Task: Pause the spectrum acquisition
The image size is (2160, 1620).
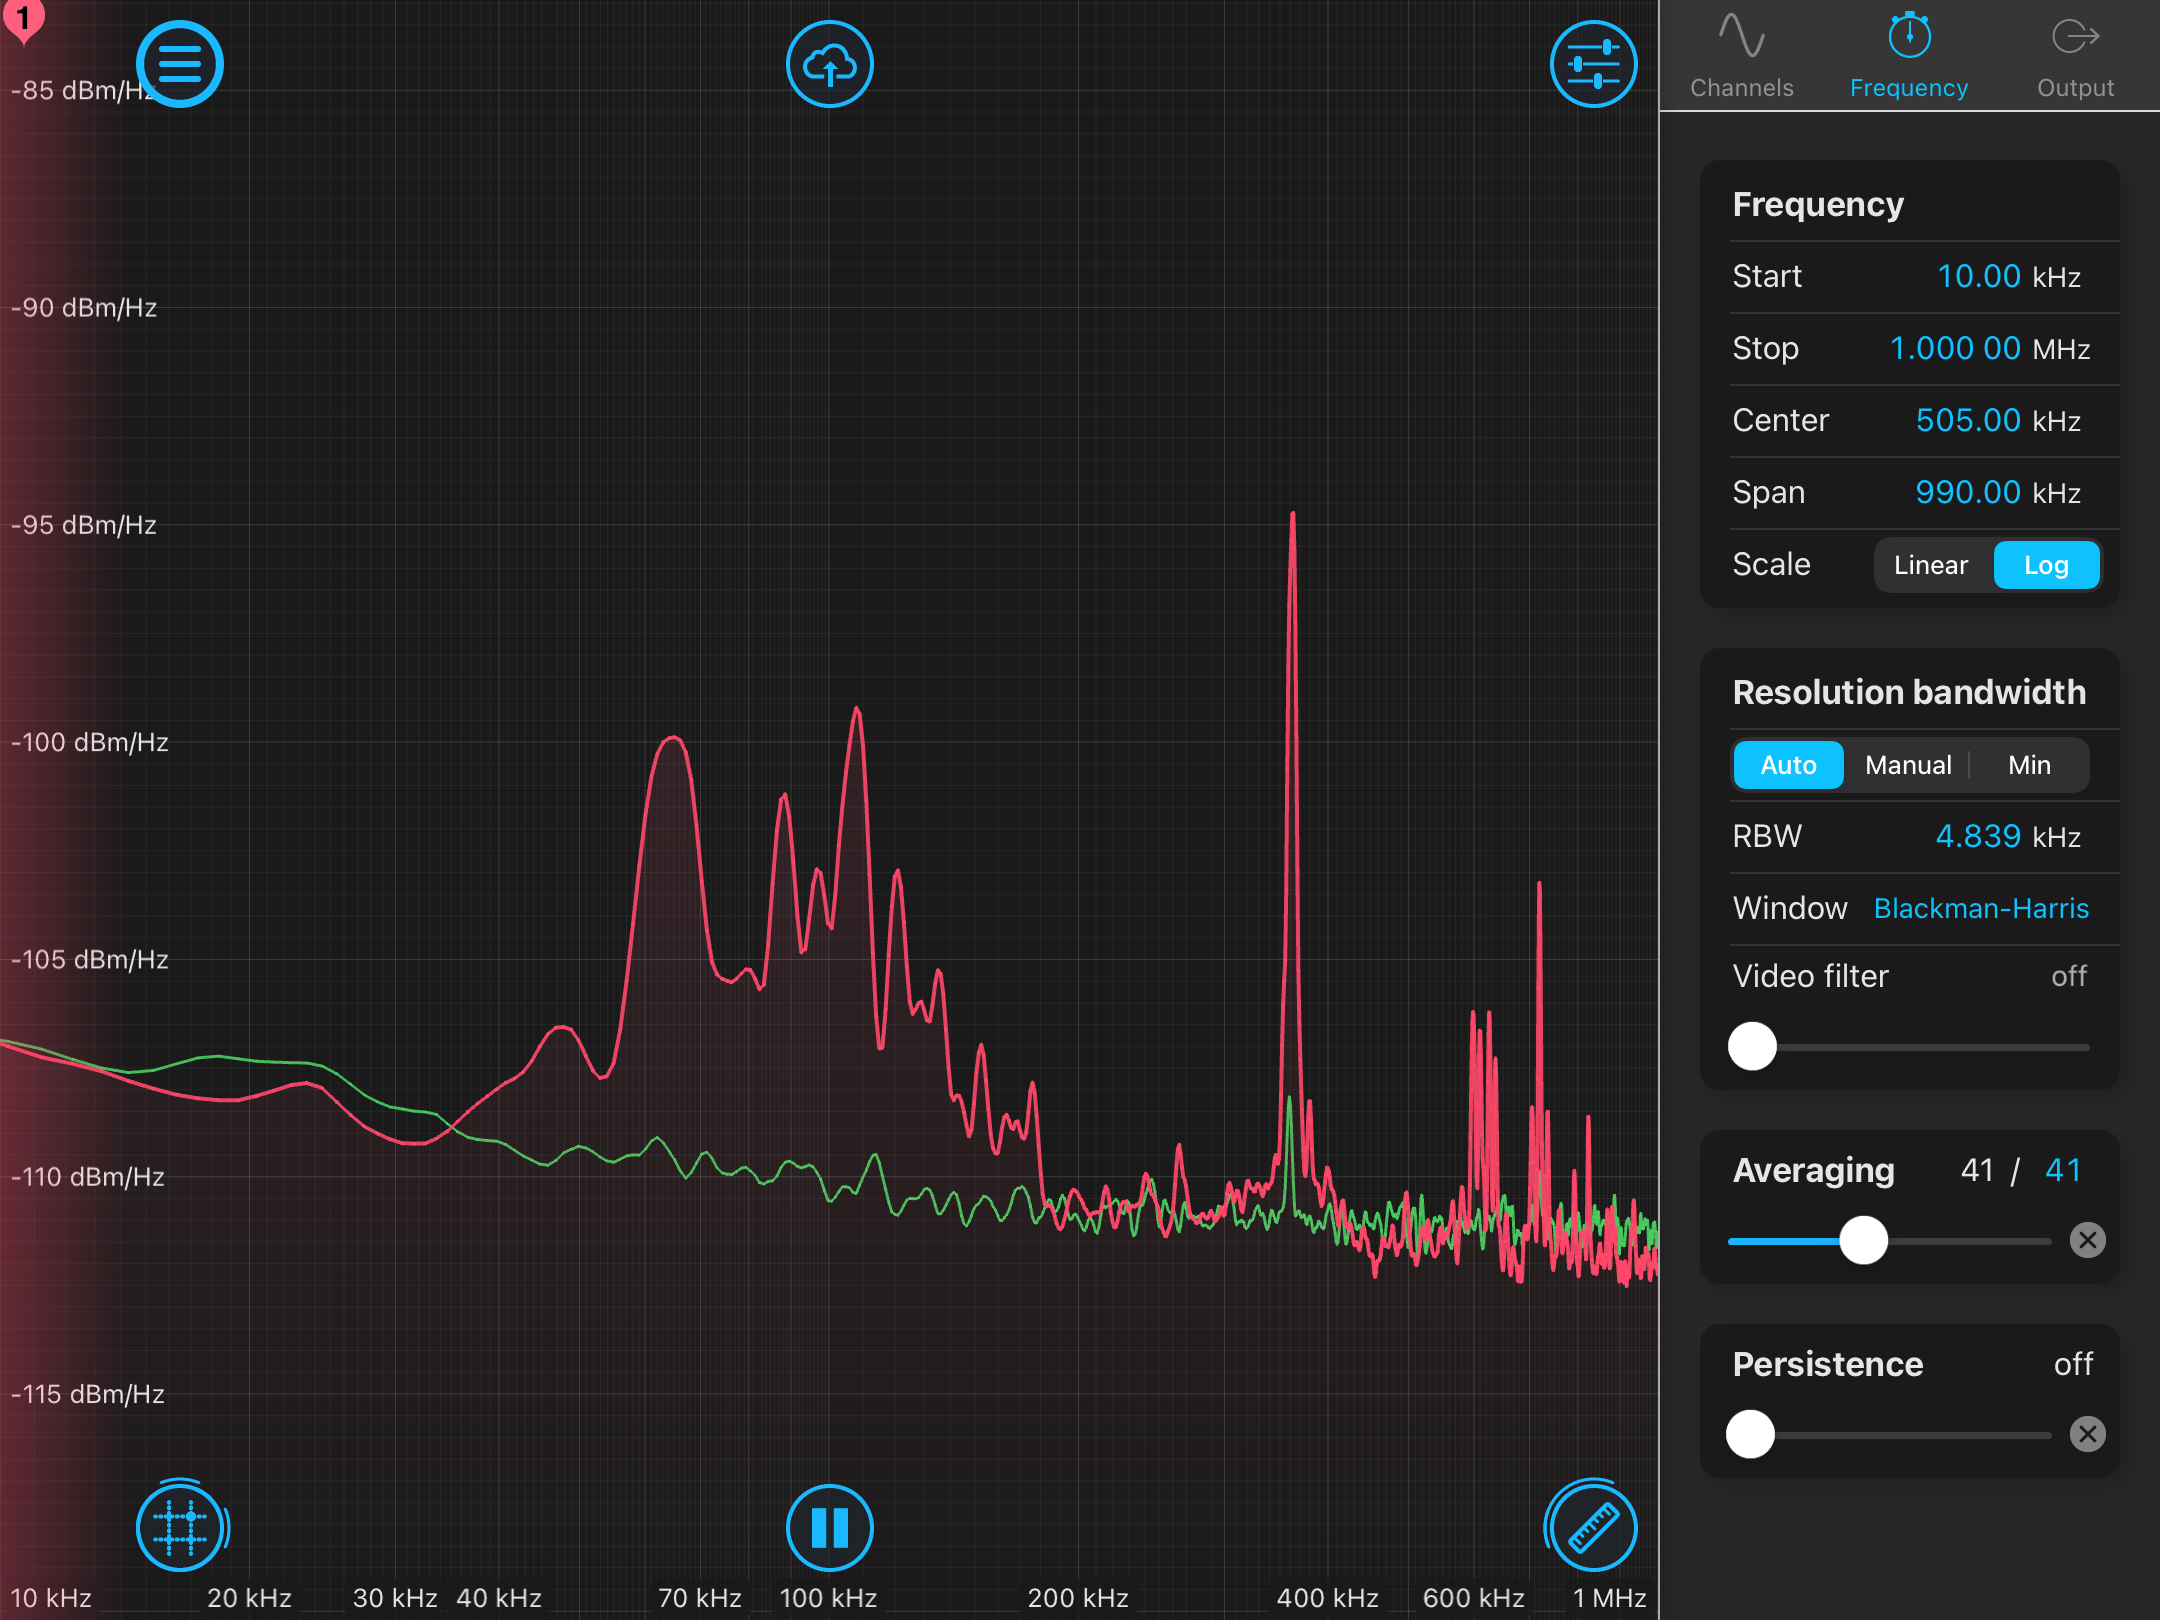Action: click(829, 1527)
